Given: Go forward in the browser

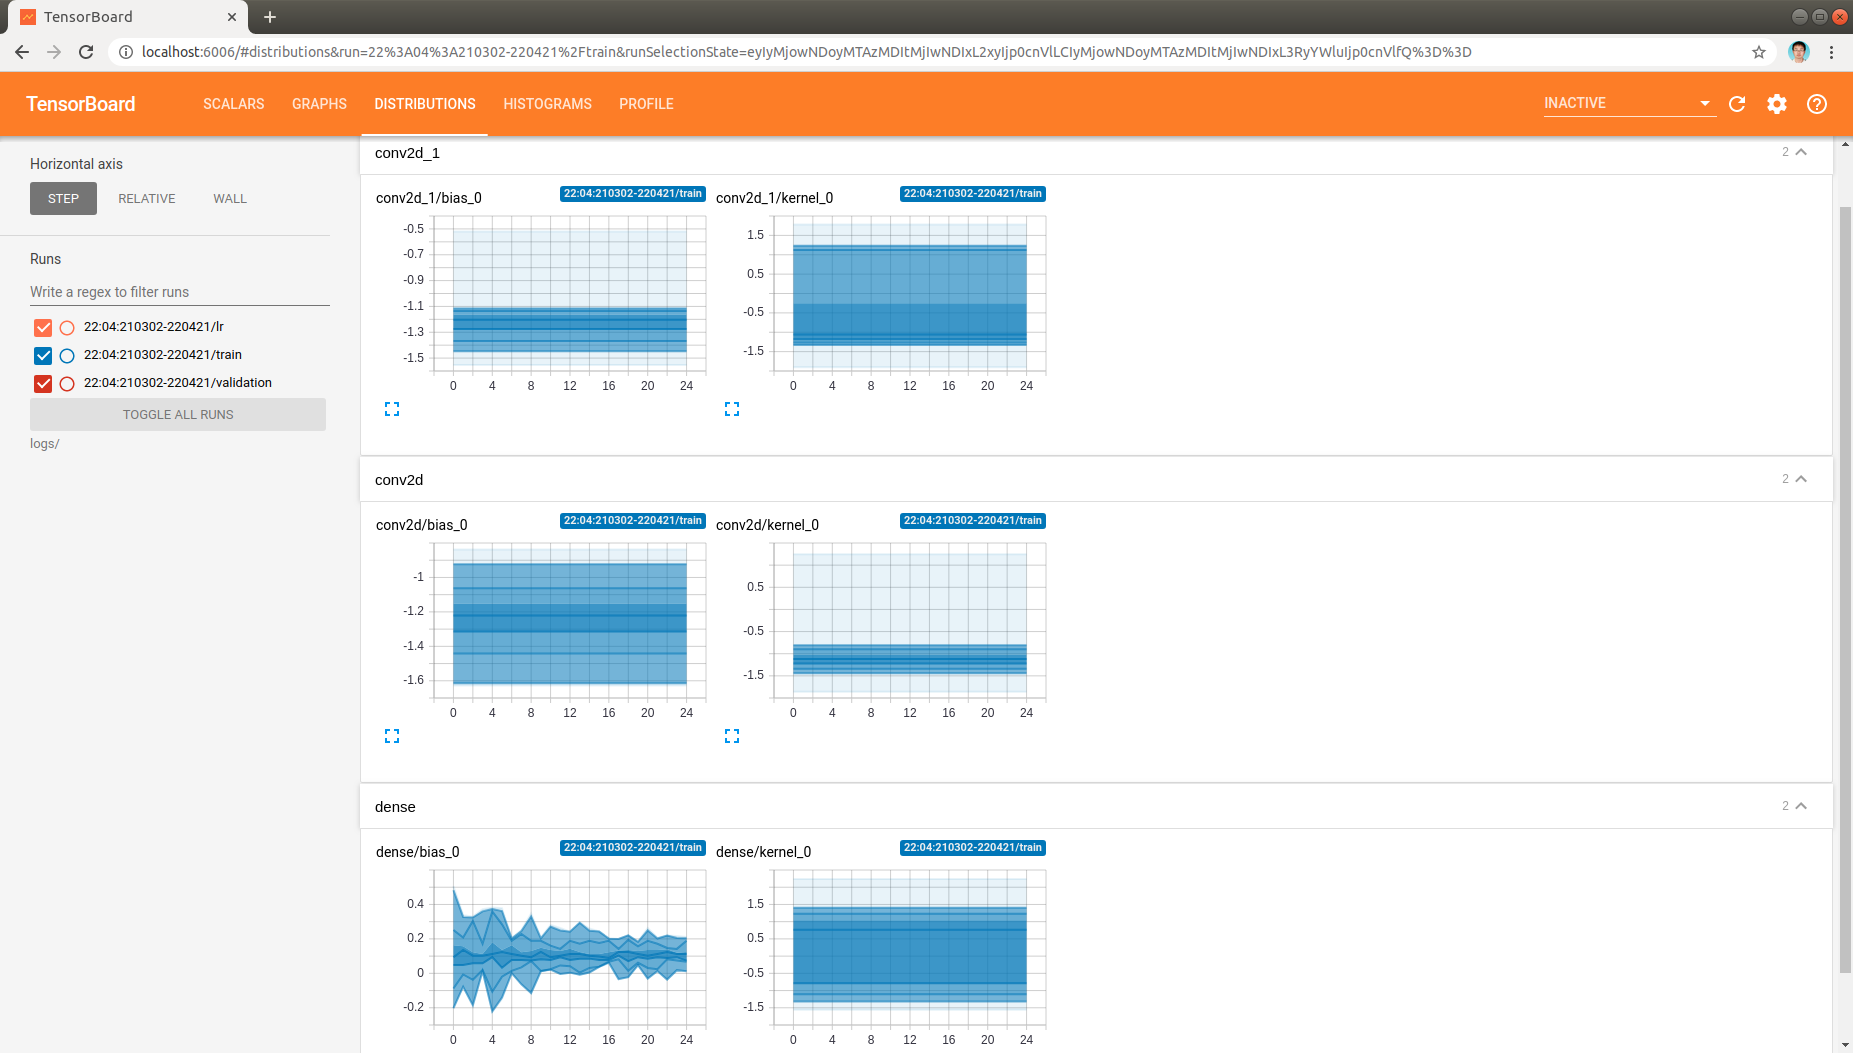Looking at the screenshot, I should tap(54, 52).
